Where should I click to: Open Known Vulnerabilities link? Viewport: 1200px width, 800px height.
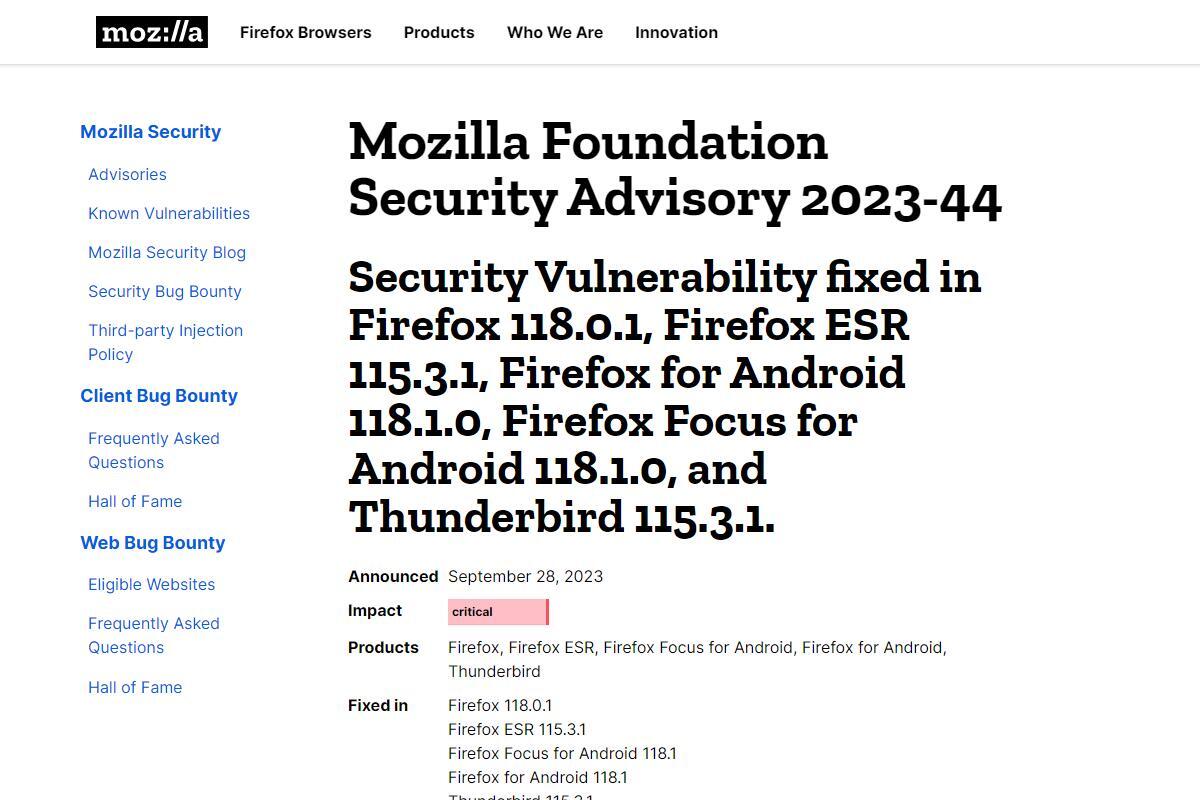pyautogui.click(x=169, y=213)
